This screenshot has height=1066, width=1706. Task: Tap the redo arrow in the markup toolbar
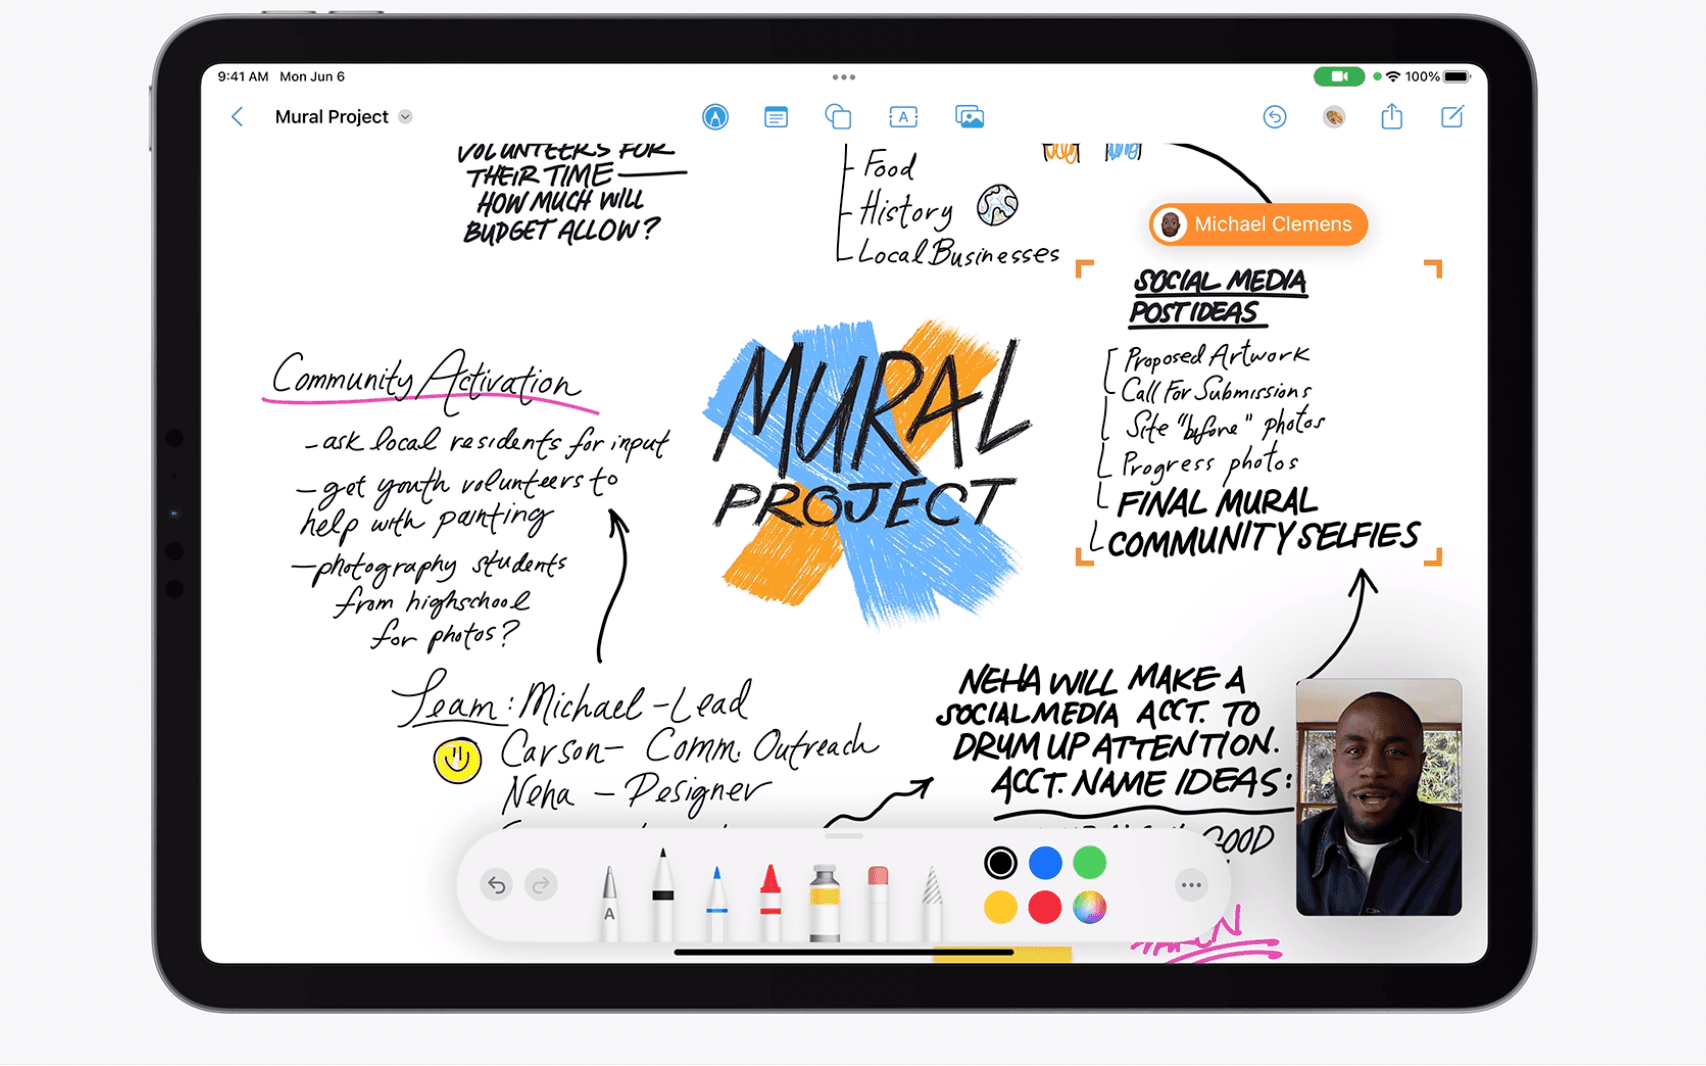pos(540,885)
